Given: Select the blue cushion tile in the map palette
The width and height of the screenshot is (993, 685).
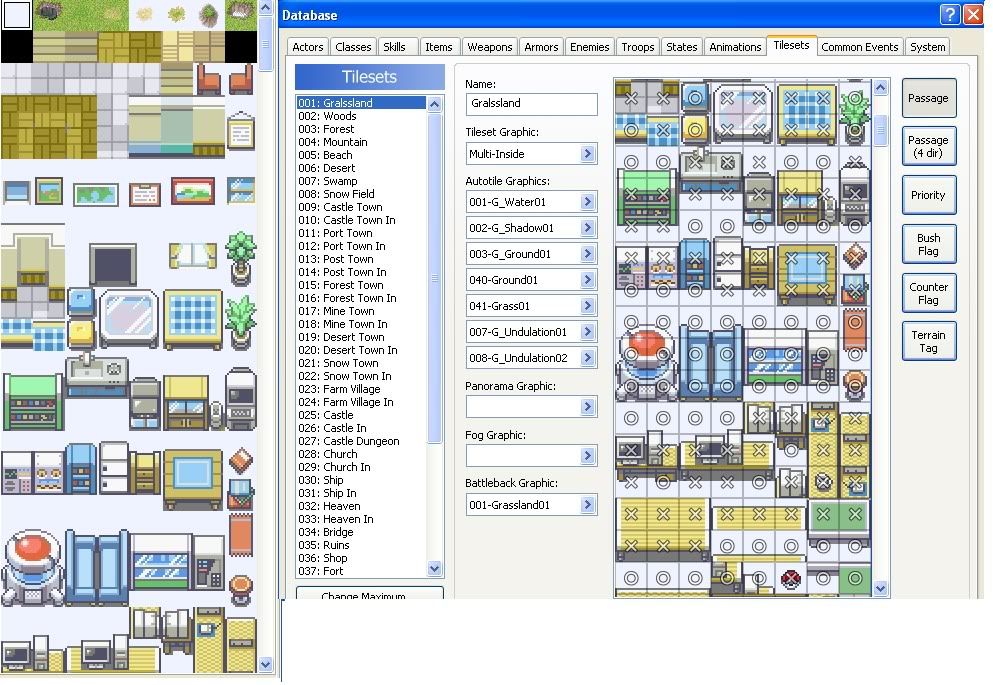Looking at the screenshot, I should click(x=80, y=302).
